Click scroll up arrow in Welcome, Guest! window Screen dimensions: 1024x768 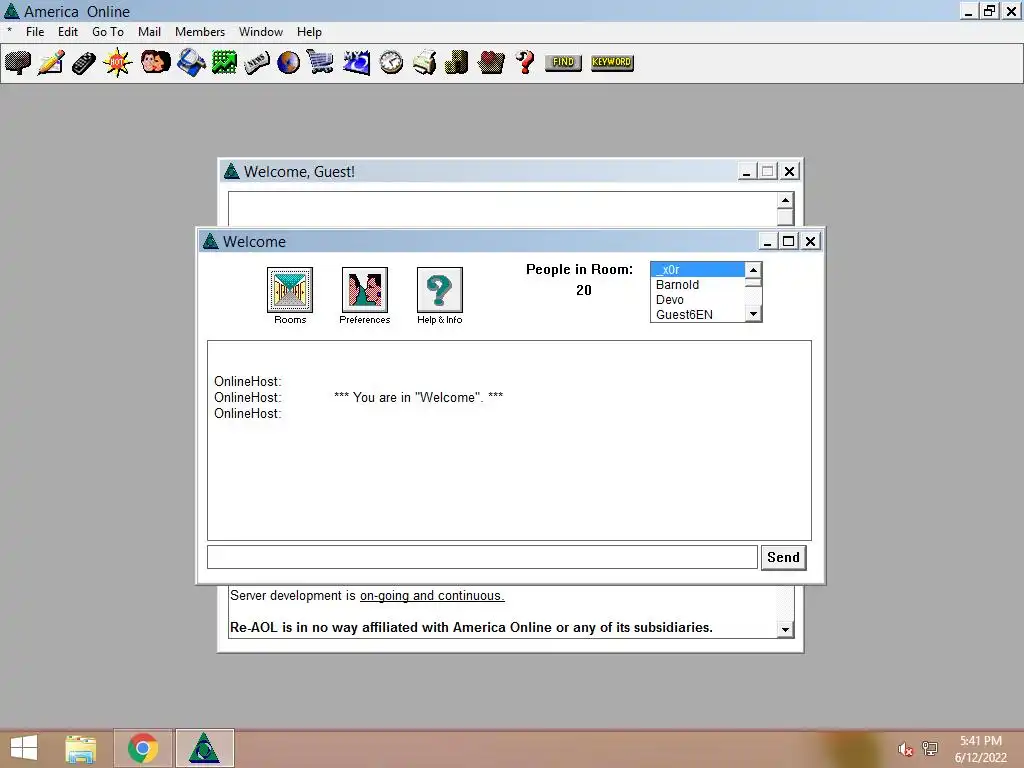(x=785, y=200)
